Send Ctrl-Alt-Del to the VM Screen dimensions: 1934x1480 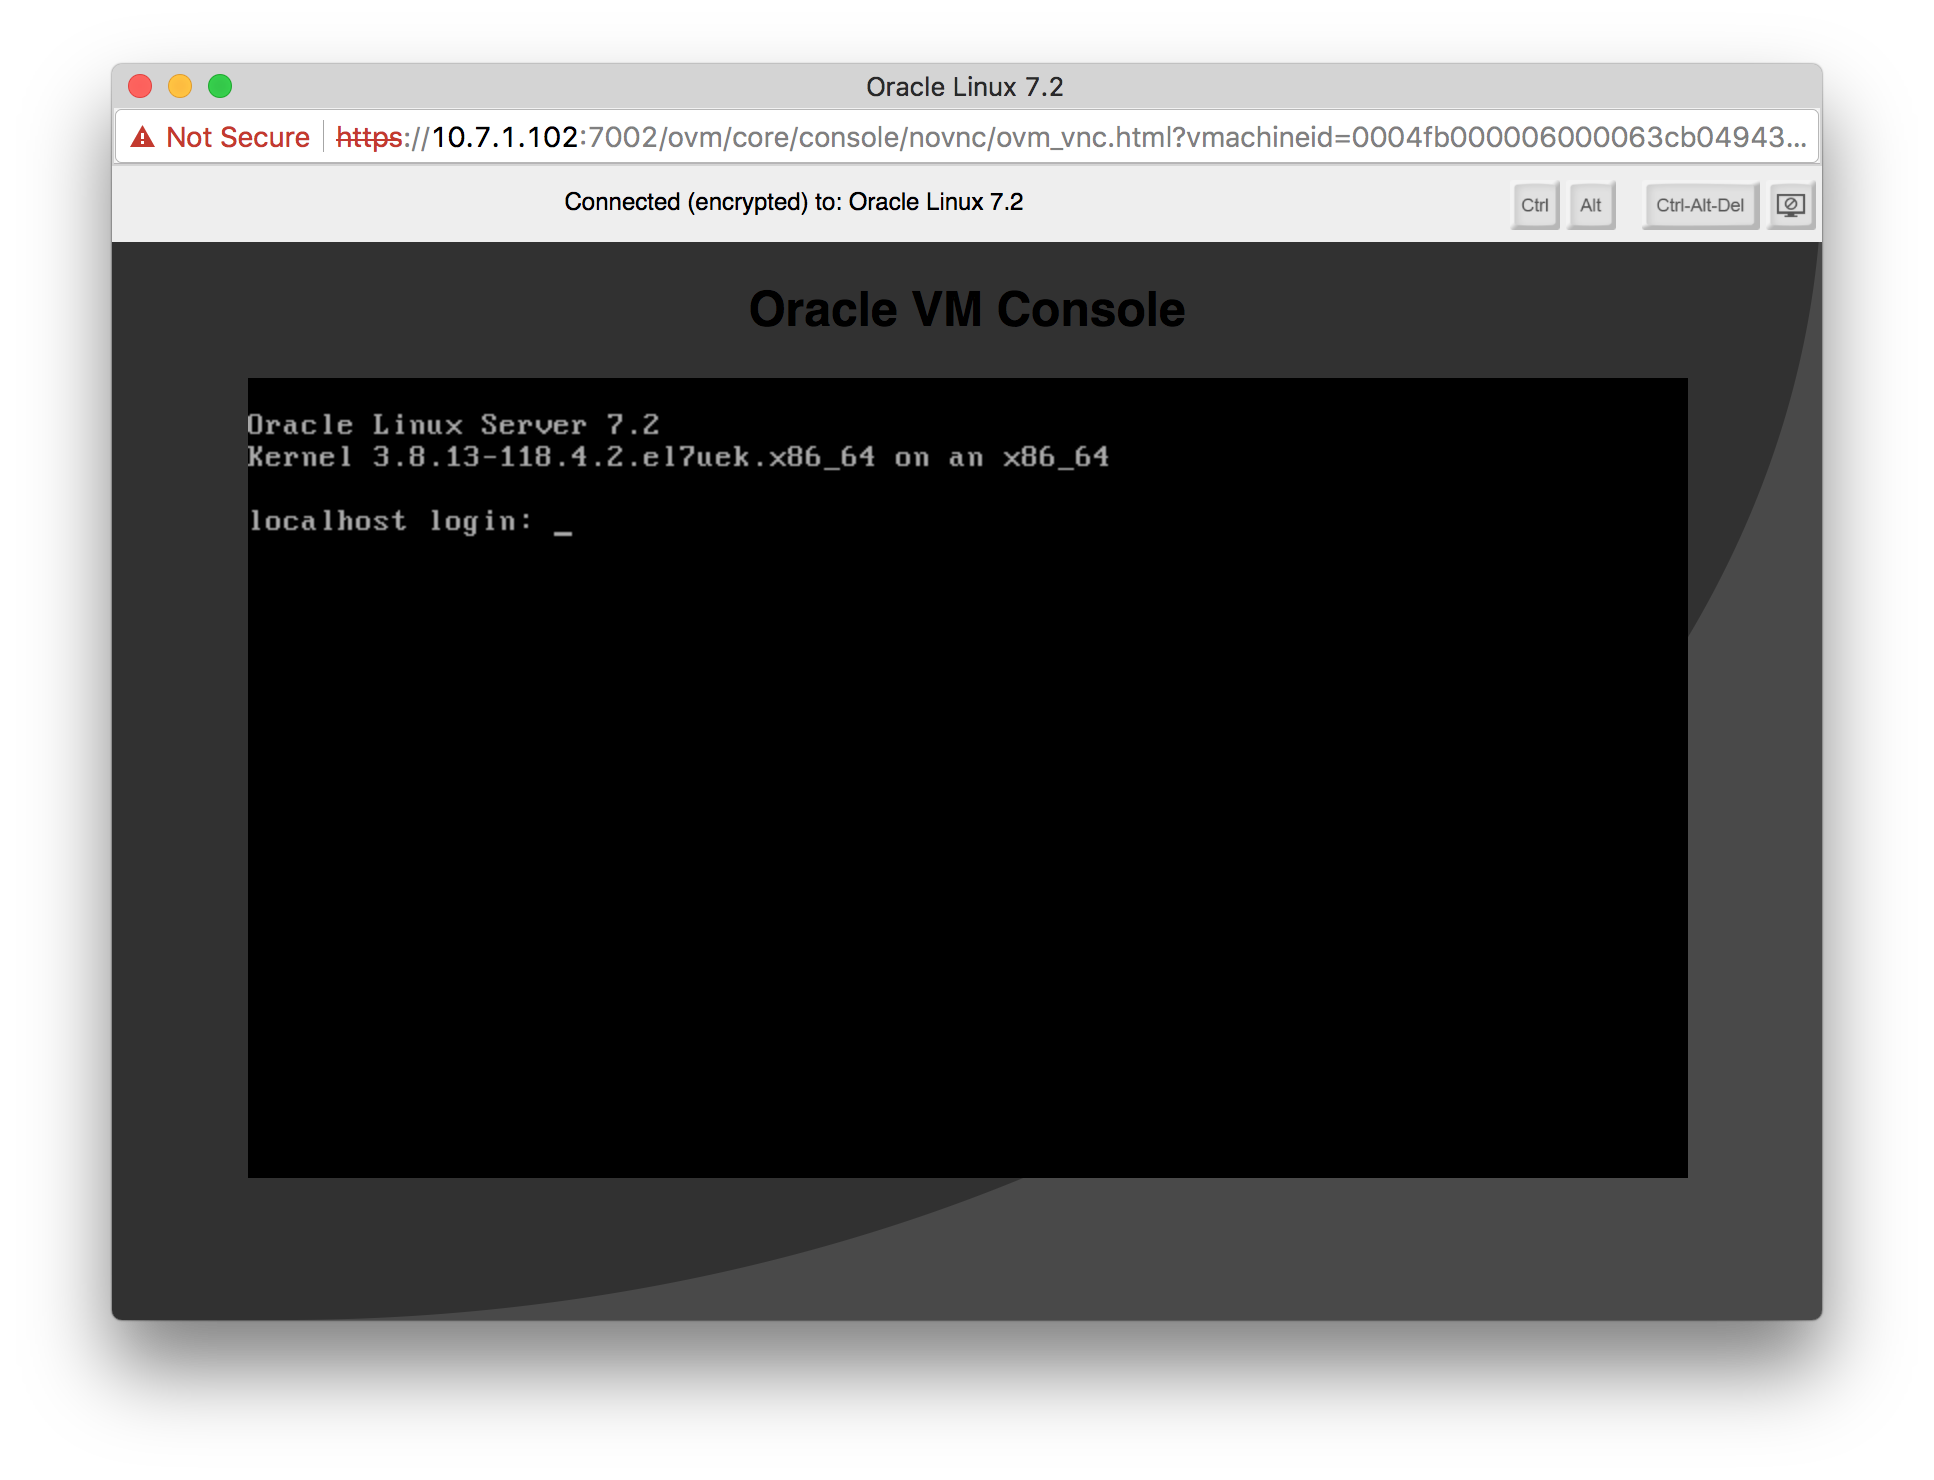click(1699, 205)
